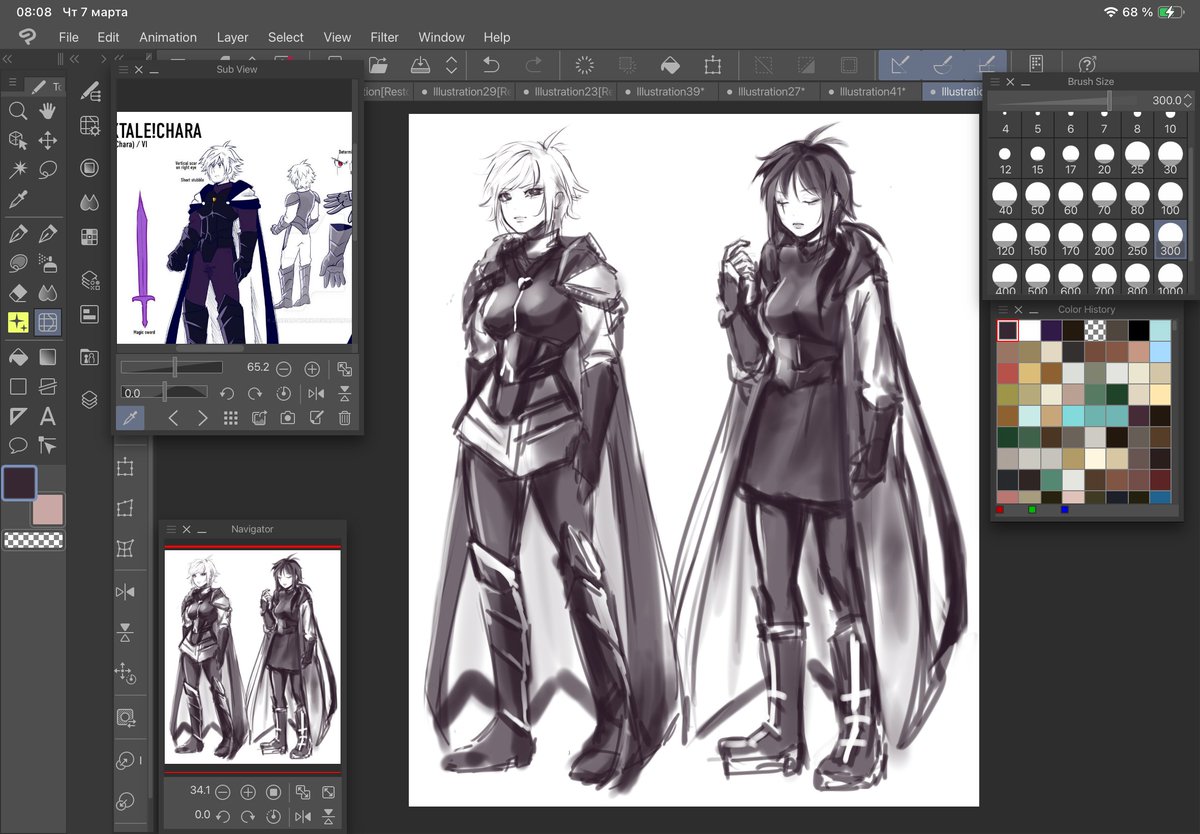
Task: Open Sub View panel hamburger menu
Action: [x=123, y=70]
